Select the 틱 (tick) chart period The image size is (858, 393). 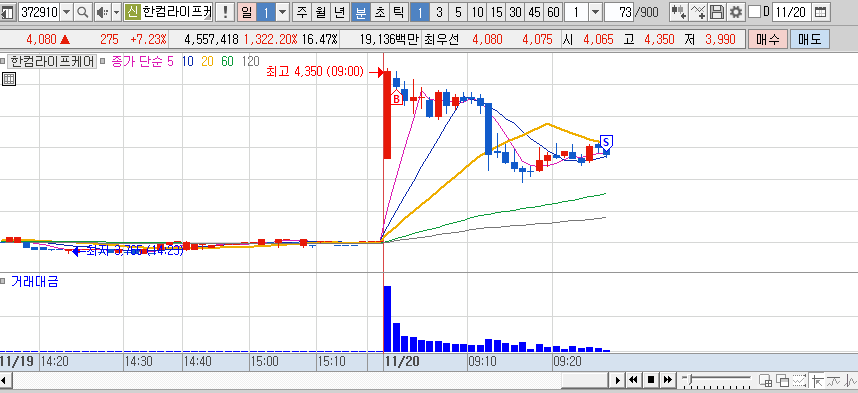(398, 11)
